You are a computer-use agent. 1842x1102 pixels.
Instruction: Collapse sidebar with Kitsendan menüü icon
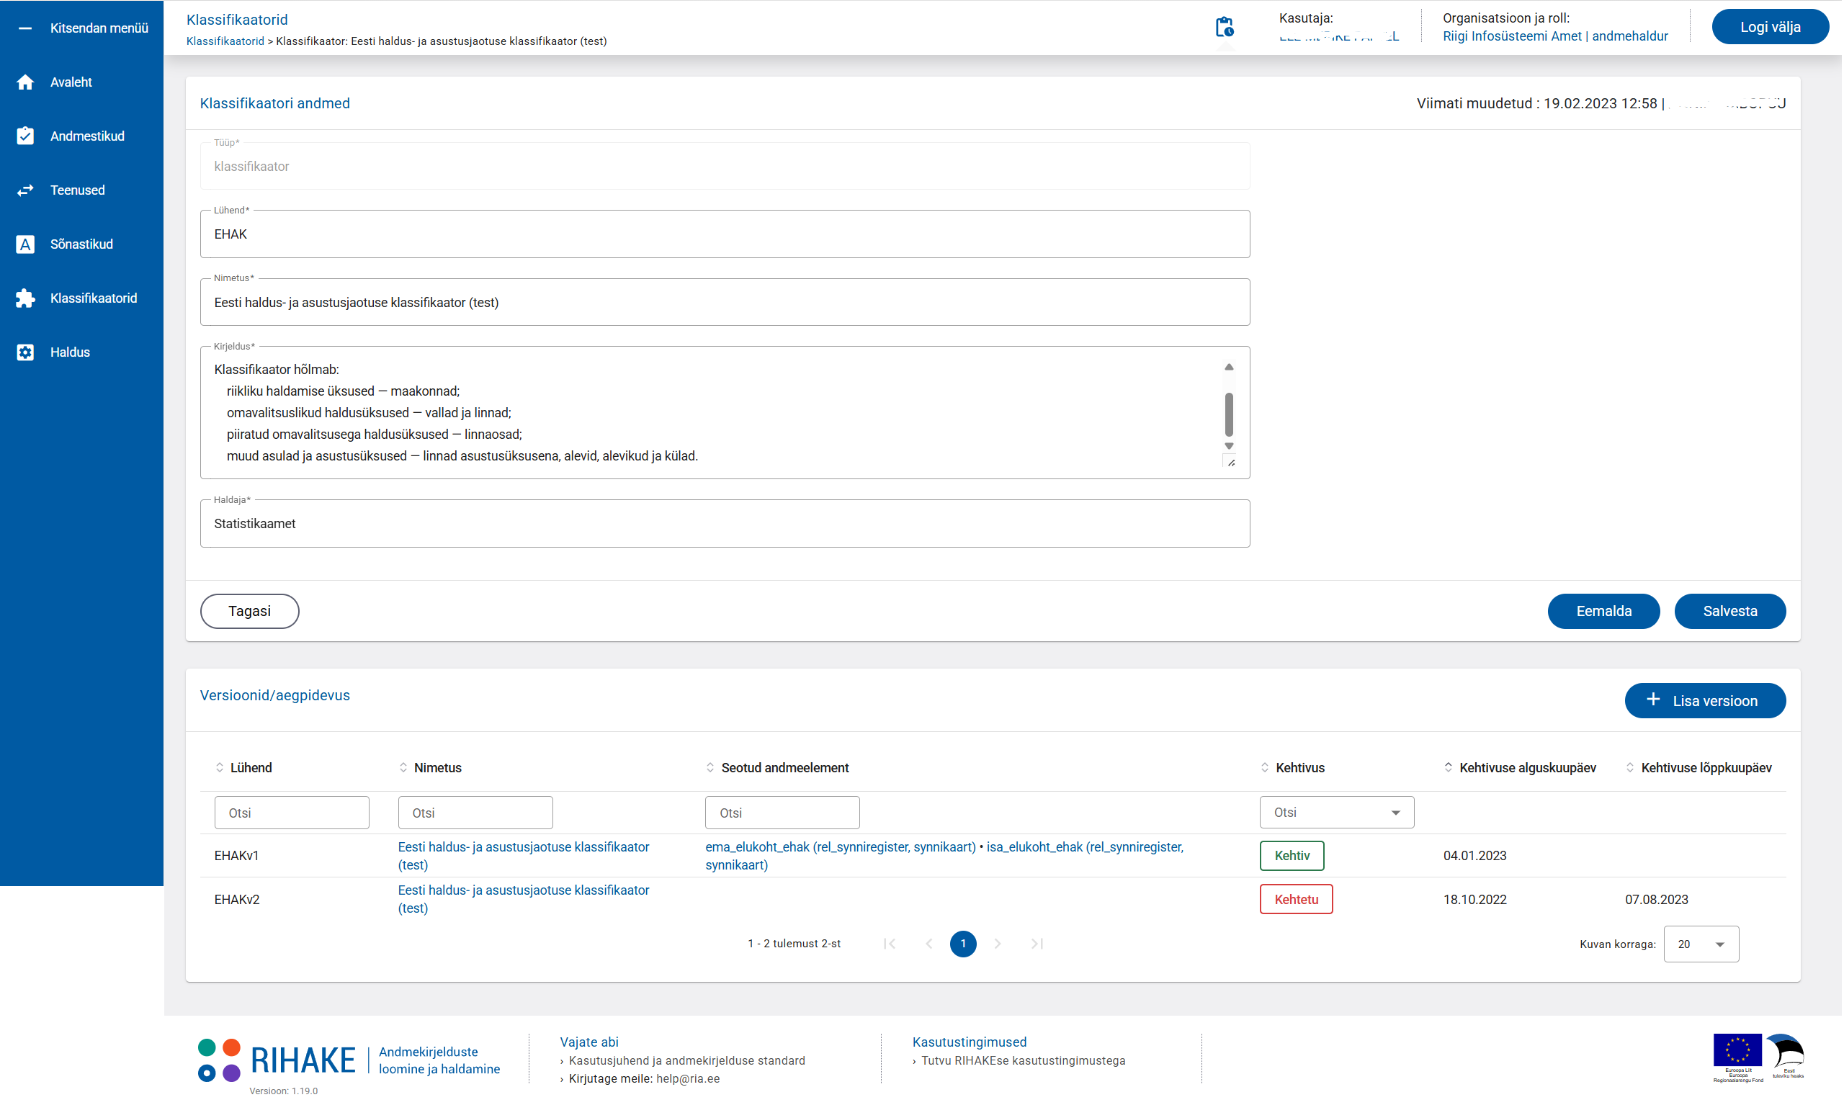(26, 28)
